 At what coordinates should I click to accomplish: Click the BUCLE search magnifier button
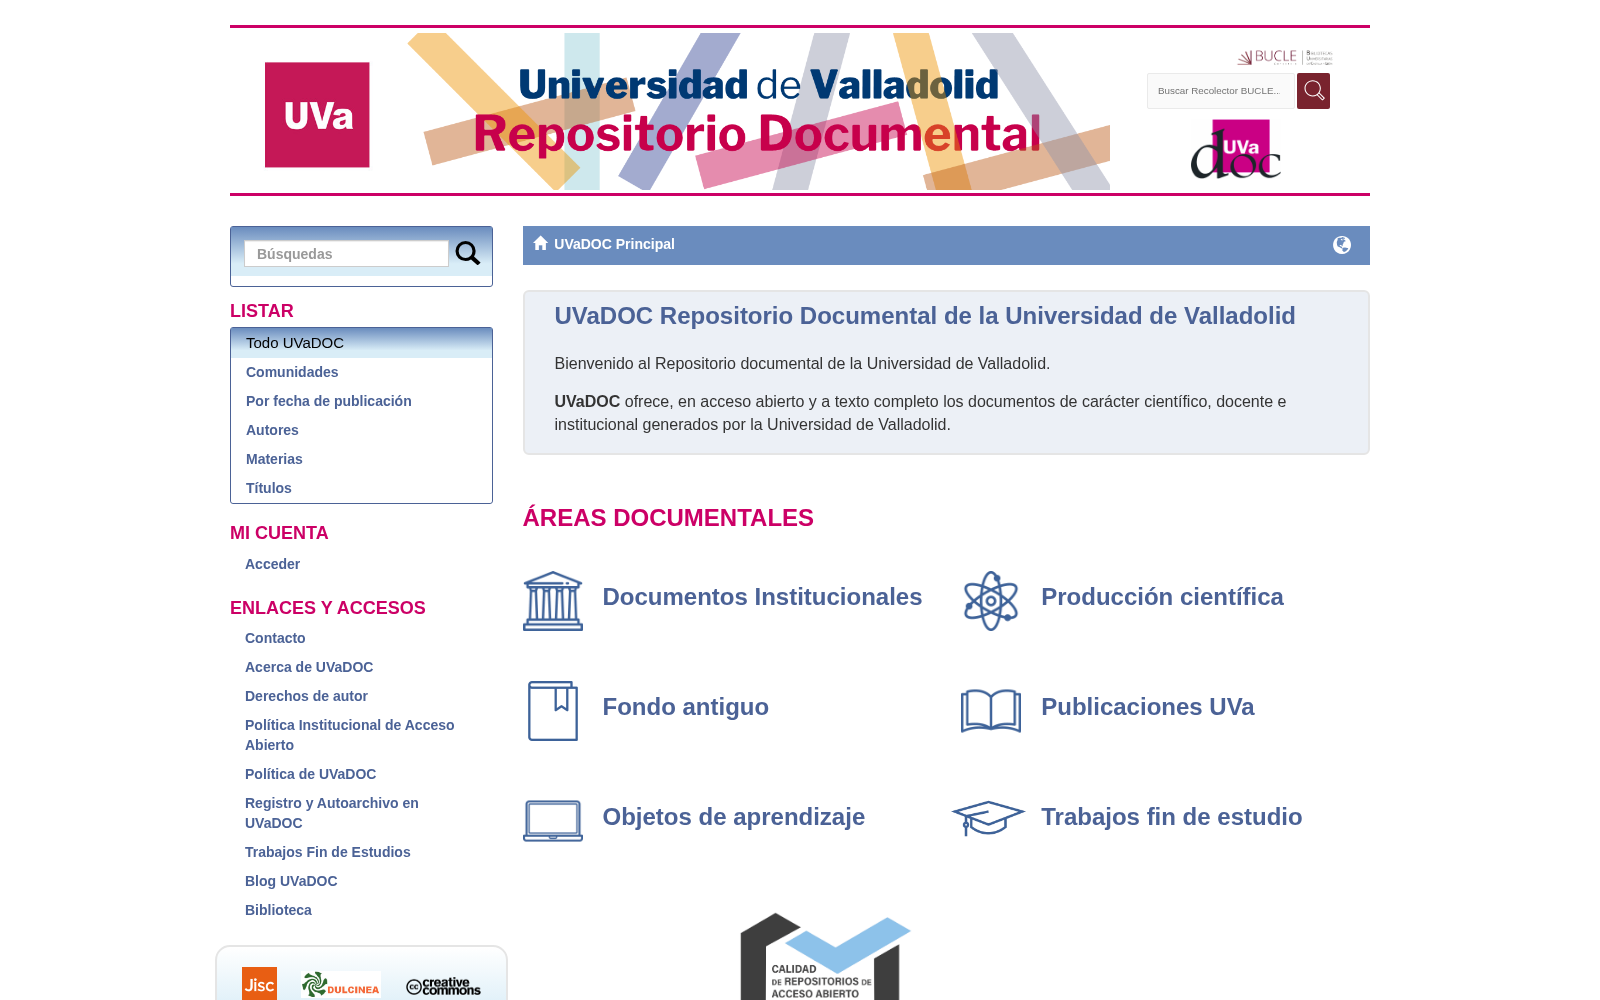click(1313, 91)
